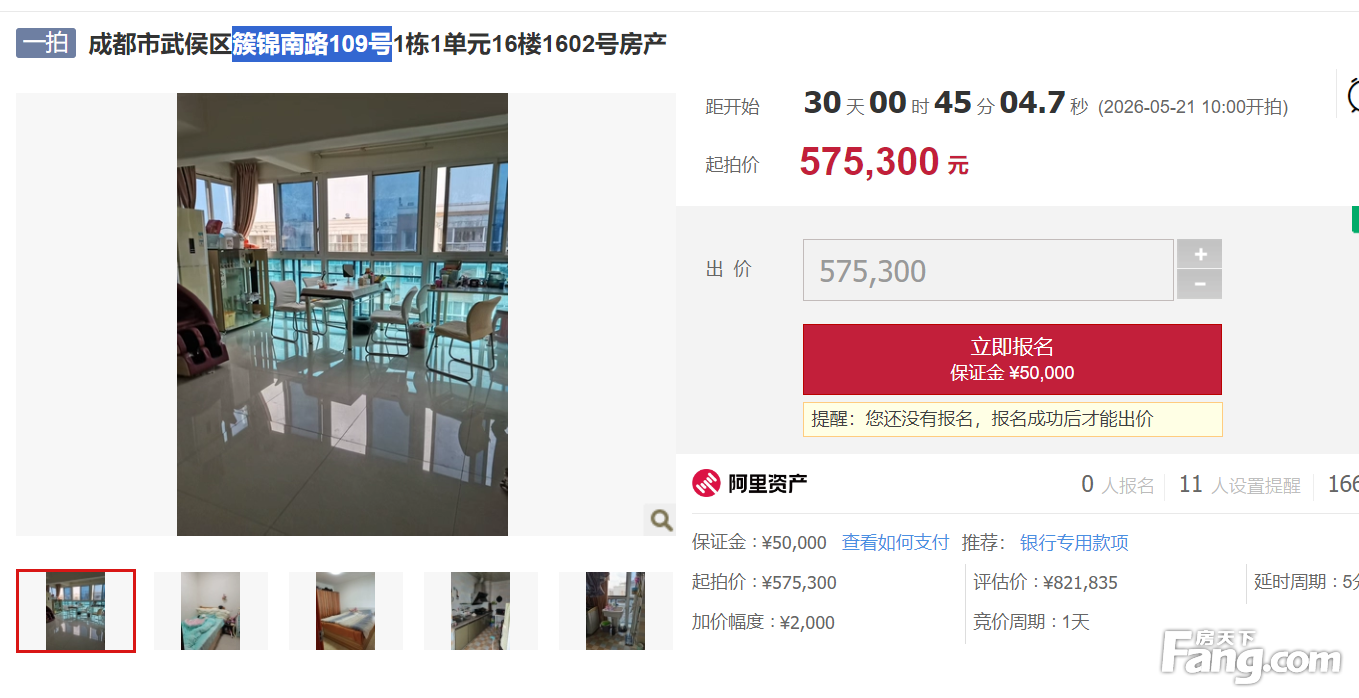
Task: Click the alarm clock reminder icon
Action: [1352, 95]
